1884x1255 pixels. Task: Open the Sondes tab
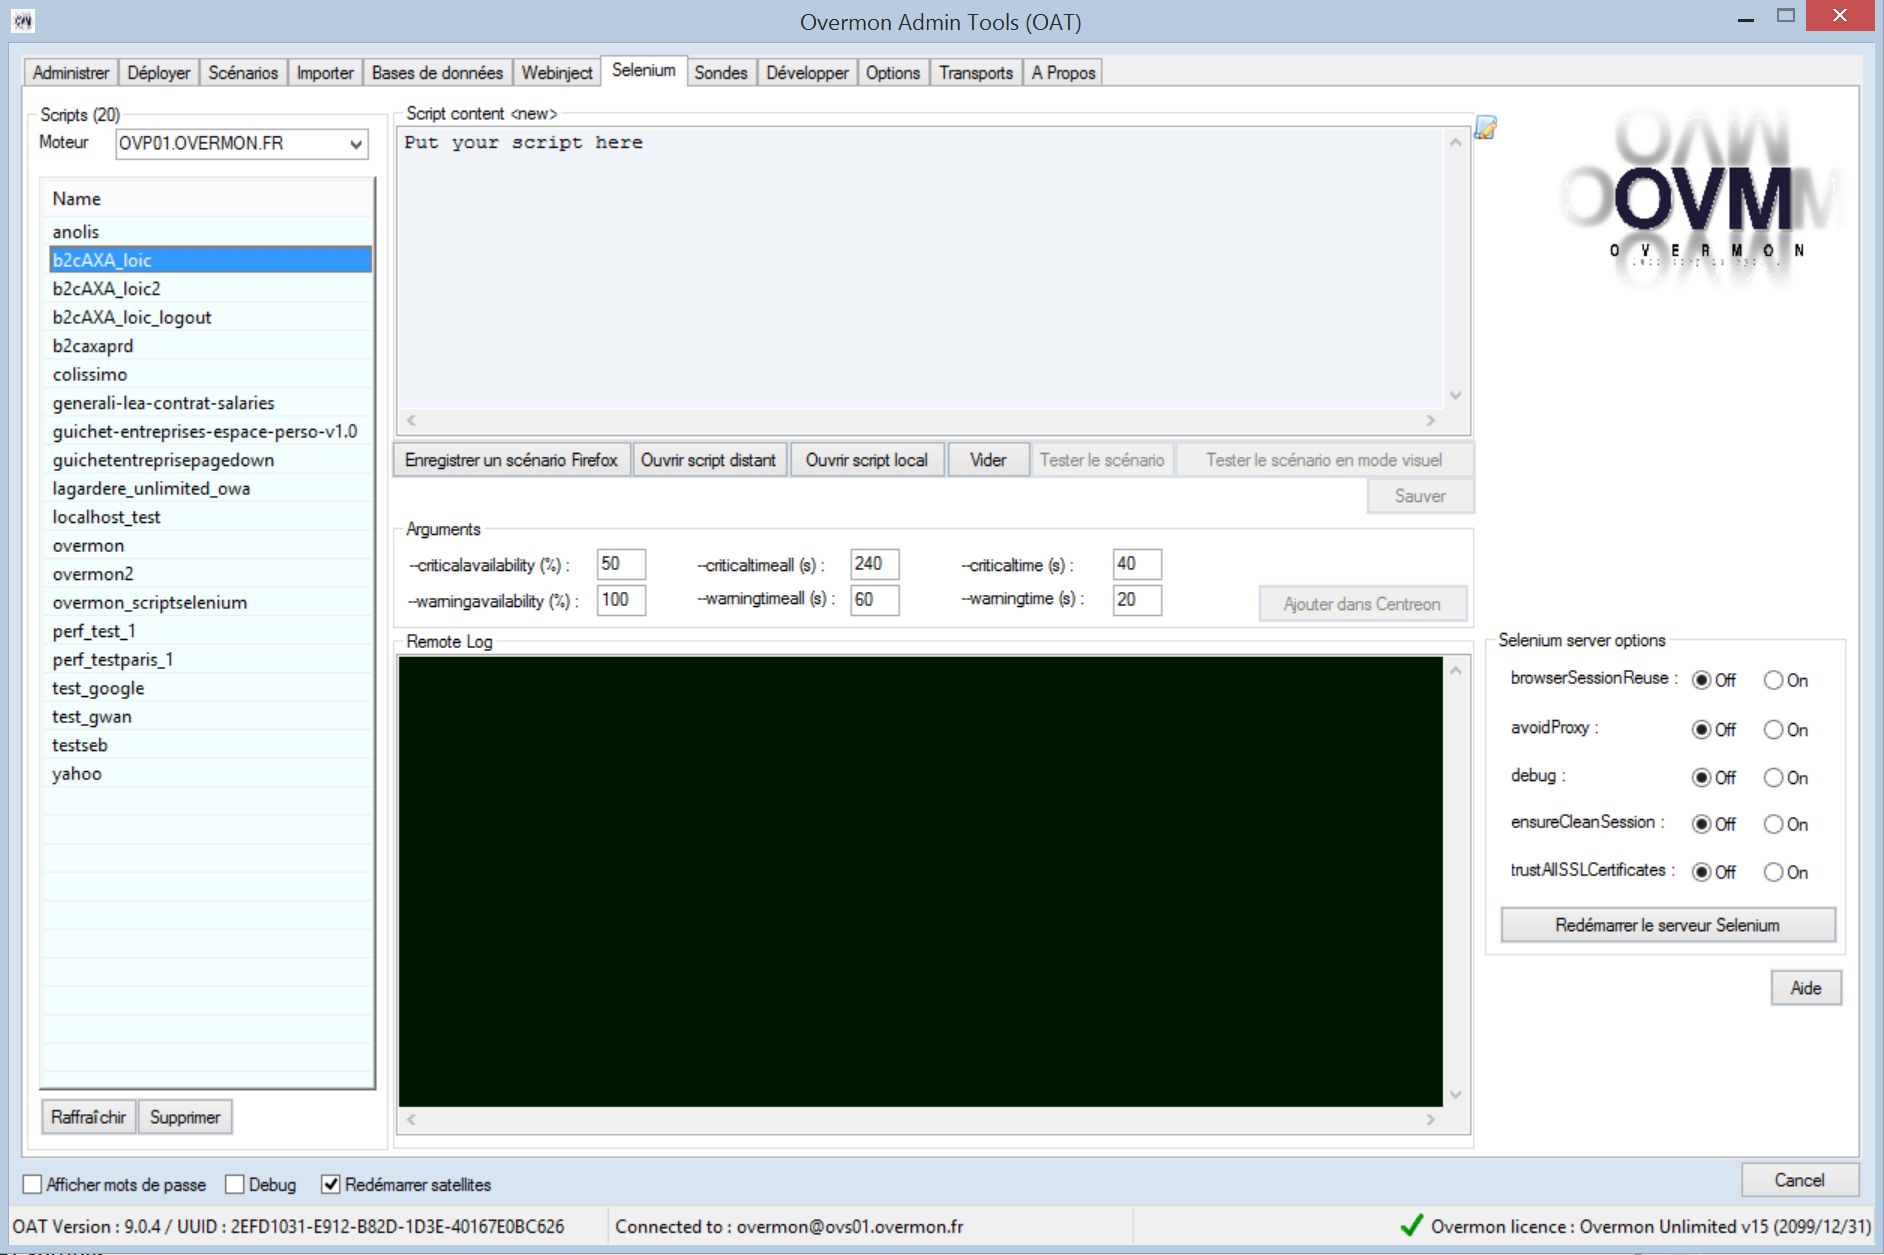720,73
